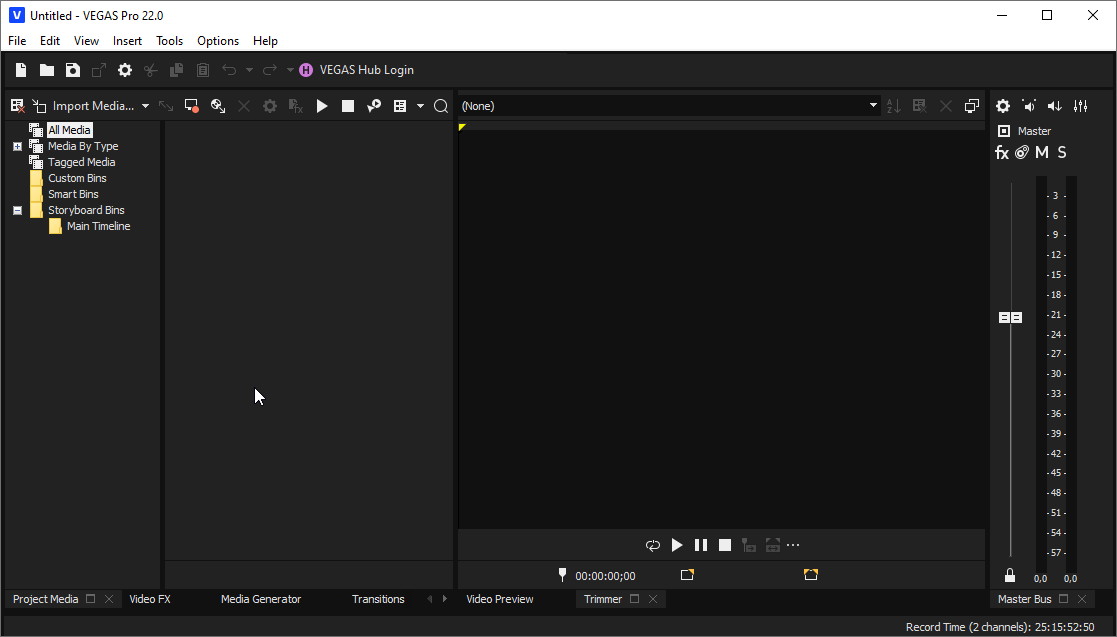Select the Custom Bins folder
The height and width of the screenshot is (637, 1117).
click(77, 178)
